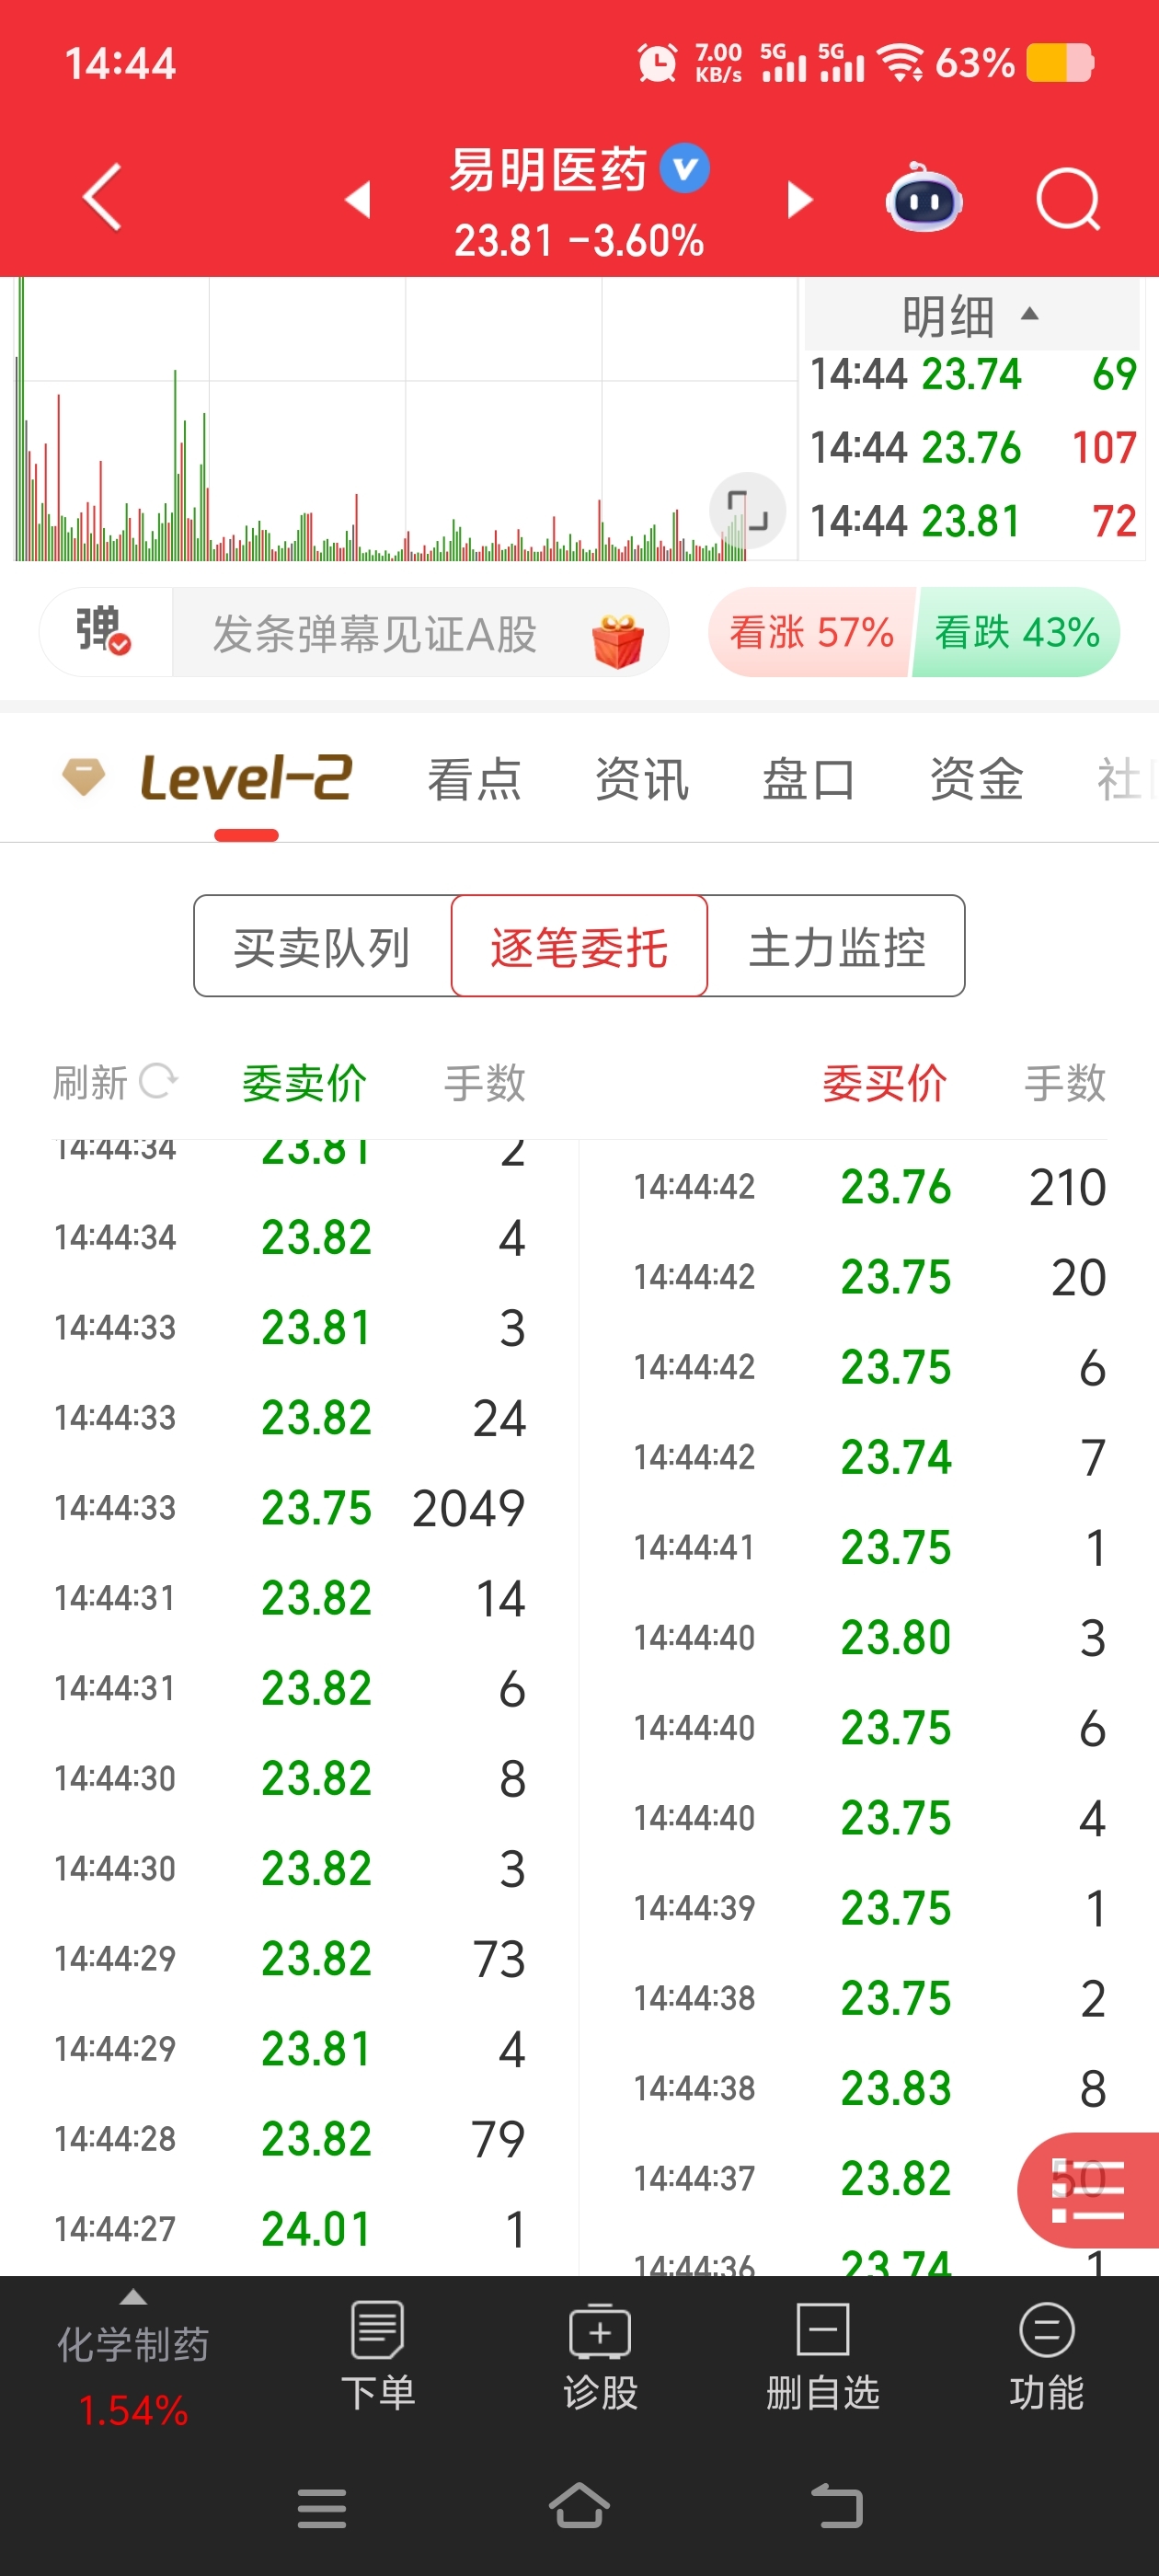Tap the 14:44 23.76 107 detail row
This screenshot has height=2576, width=1159.
tap(973, 447)
